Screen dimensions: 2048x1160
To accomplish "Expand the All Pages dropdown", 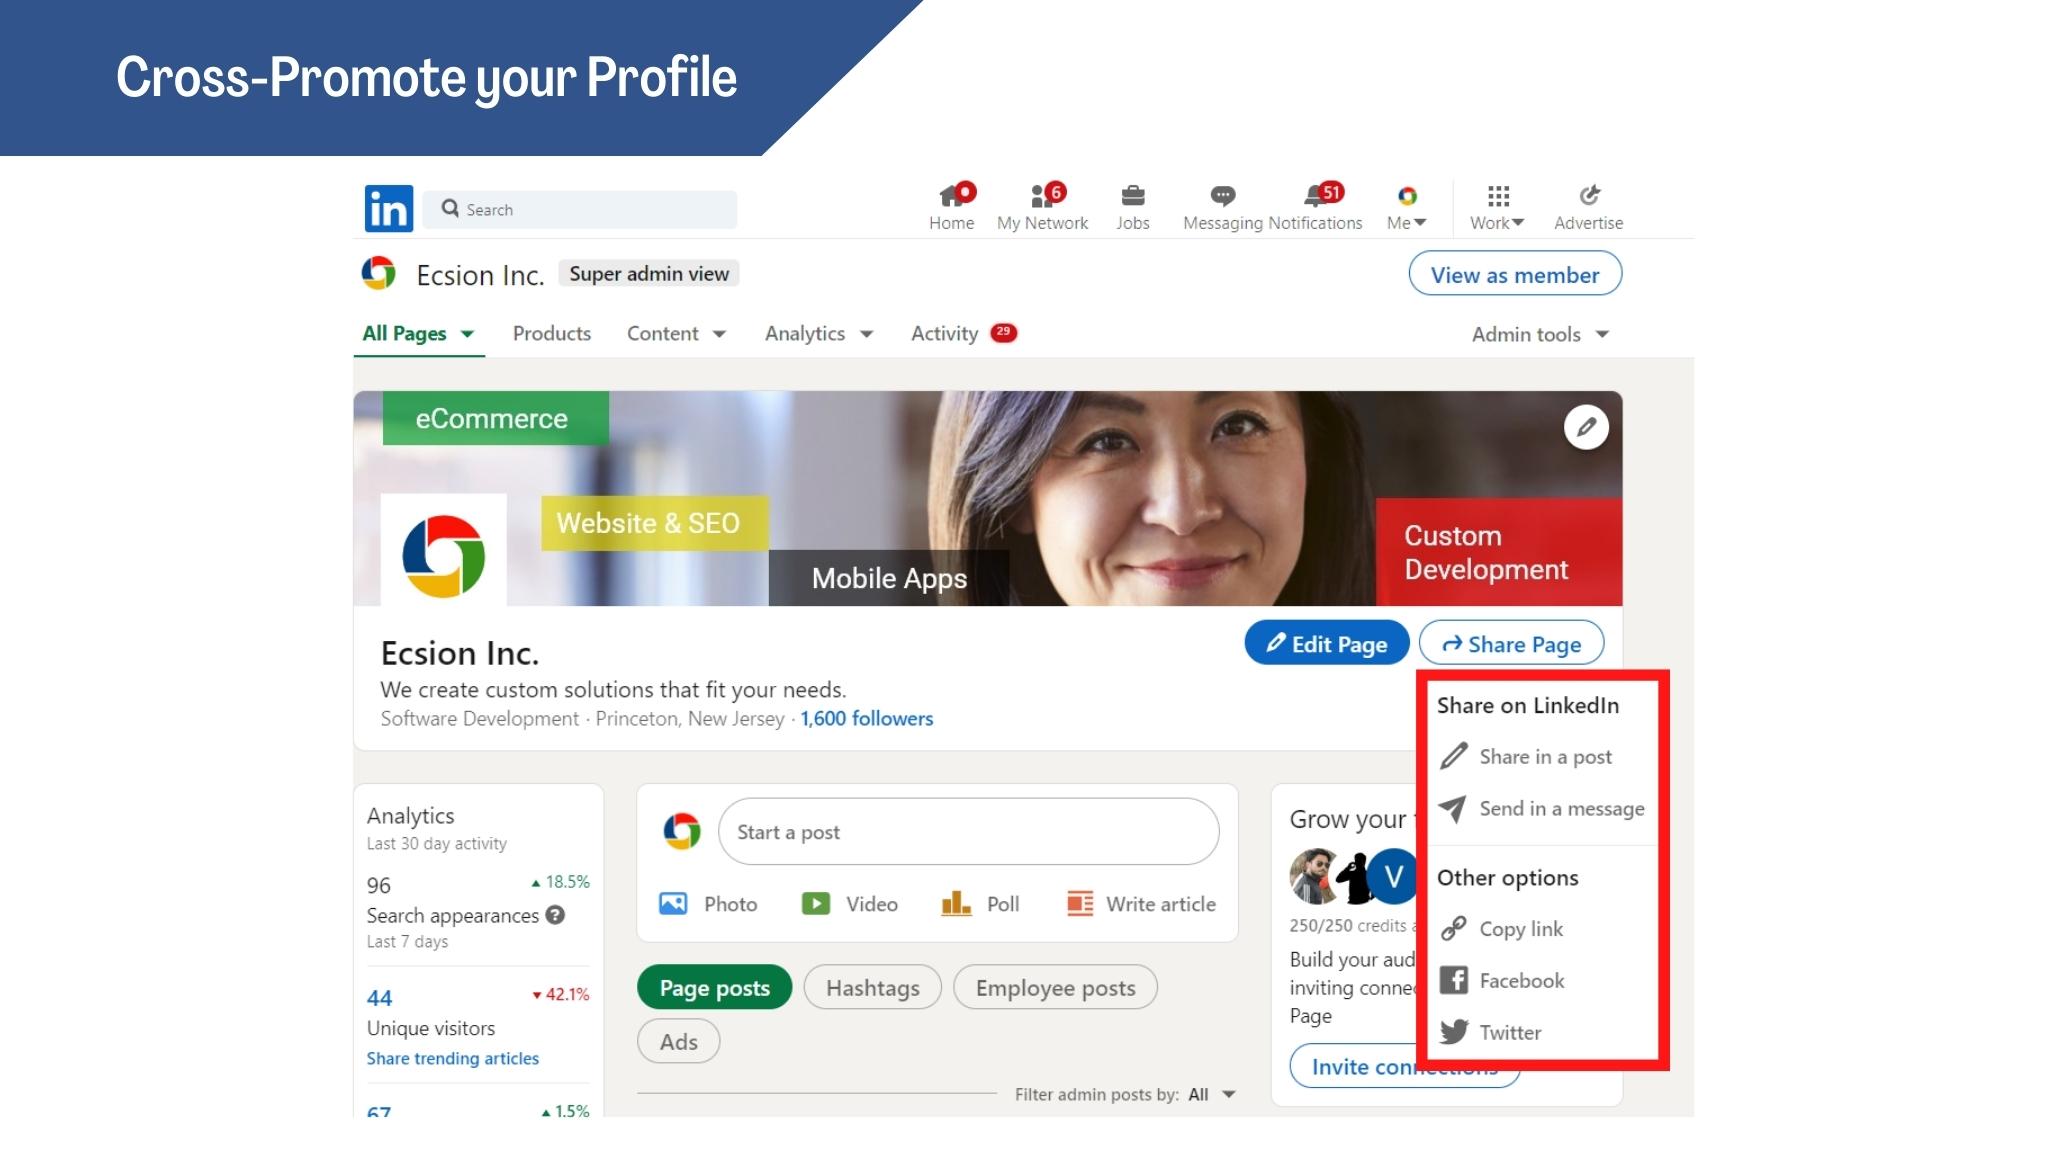I will (x=418, y=334).
